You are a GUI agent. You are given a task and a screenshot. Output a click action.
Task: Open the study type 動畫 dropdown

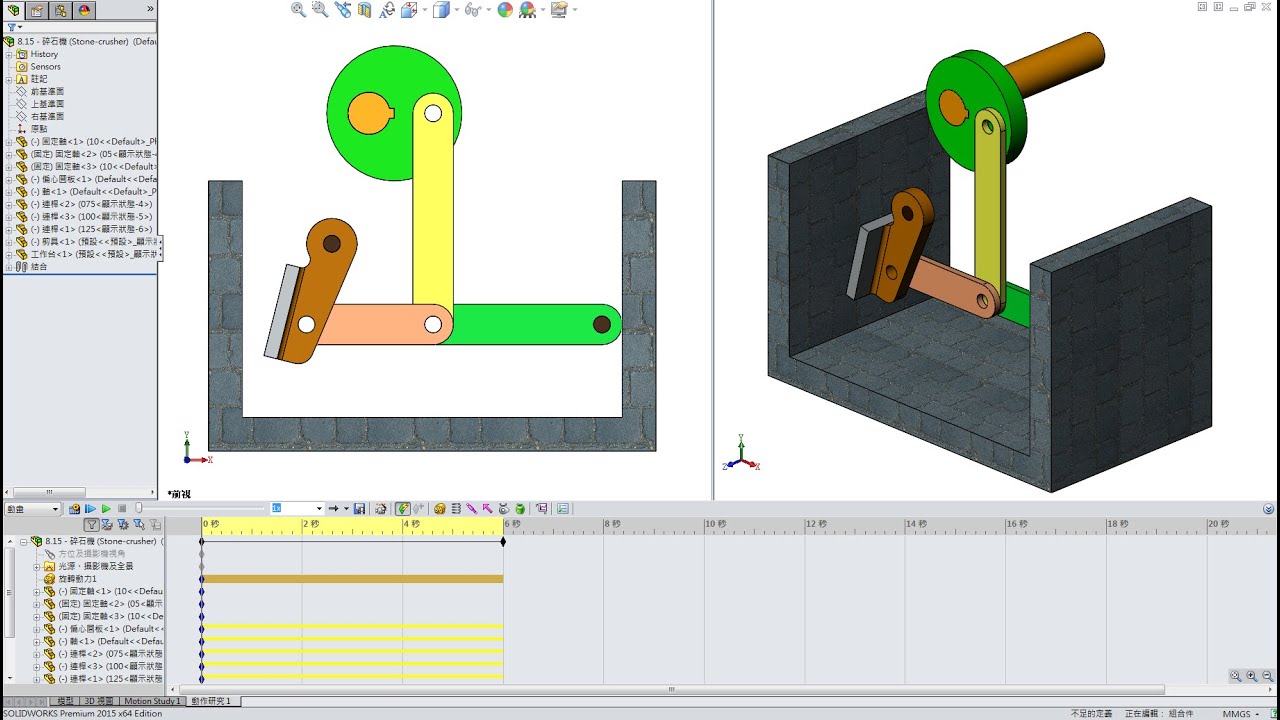32,509
